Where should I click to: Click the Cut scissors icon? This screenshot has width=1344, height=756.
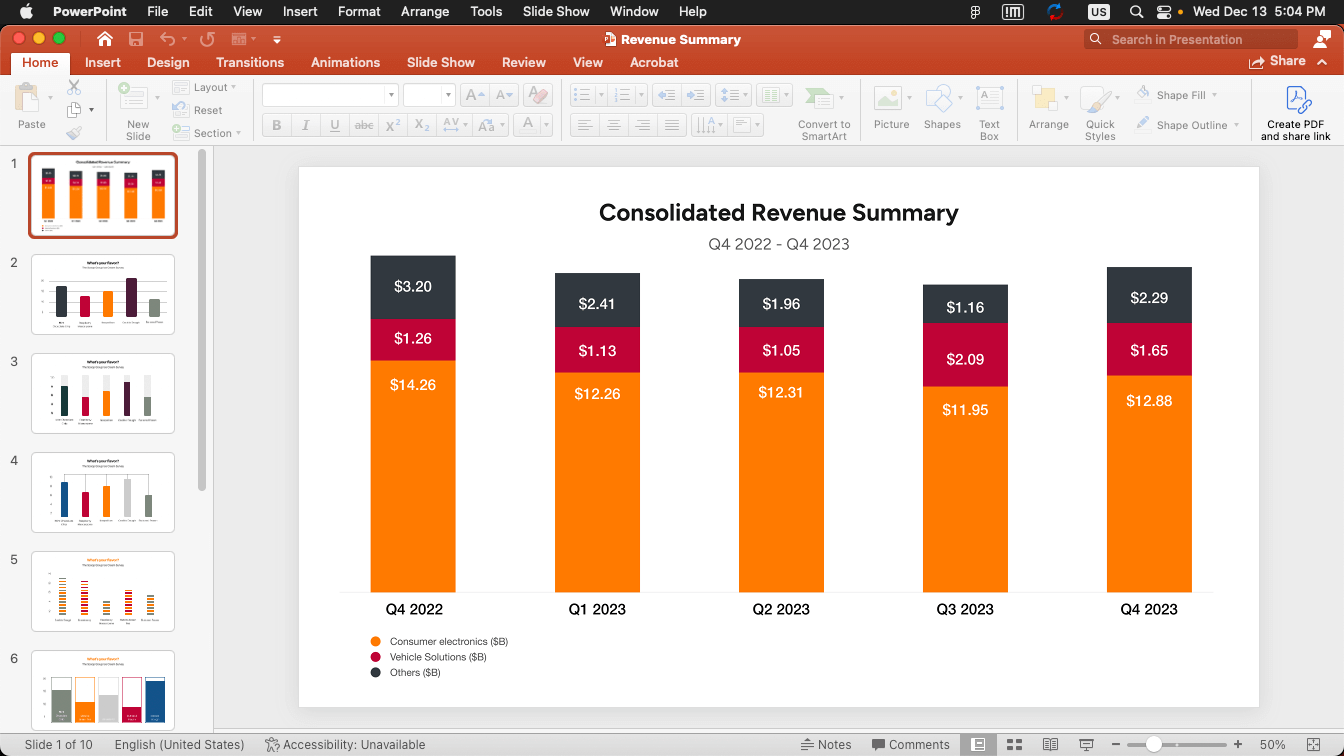click(74, 88)
